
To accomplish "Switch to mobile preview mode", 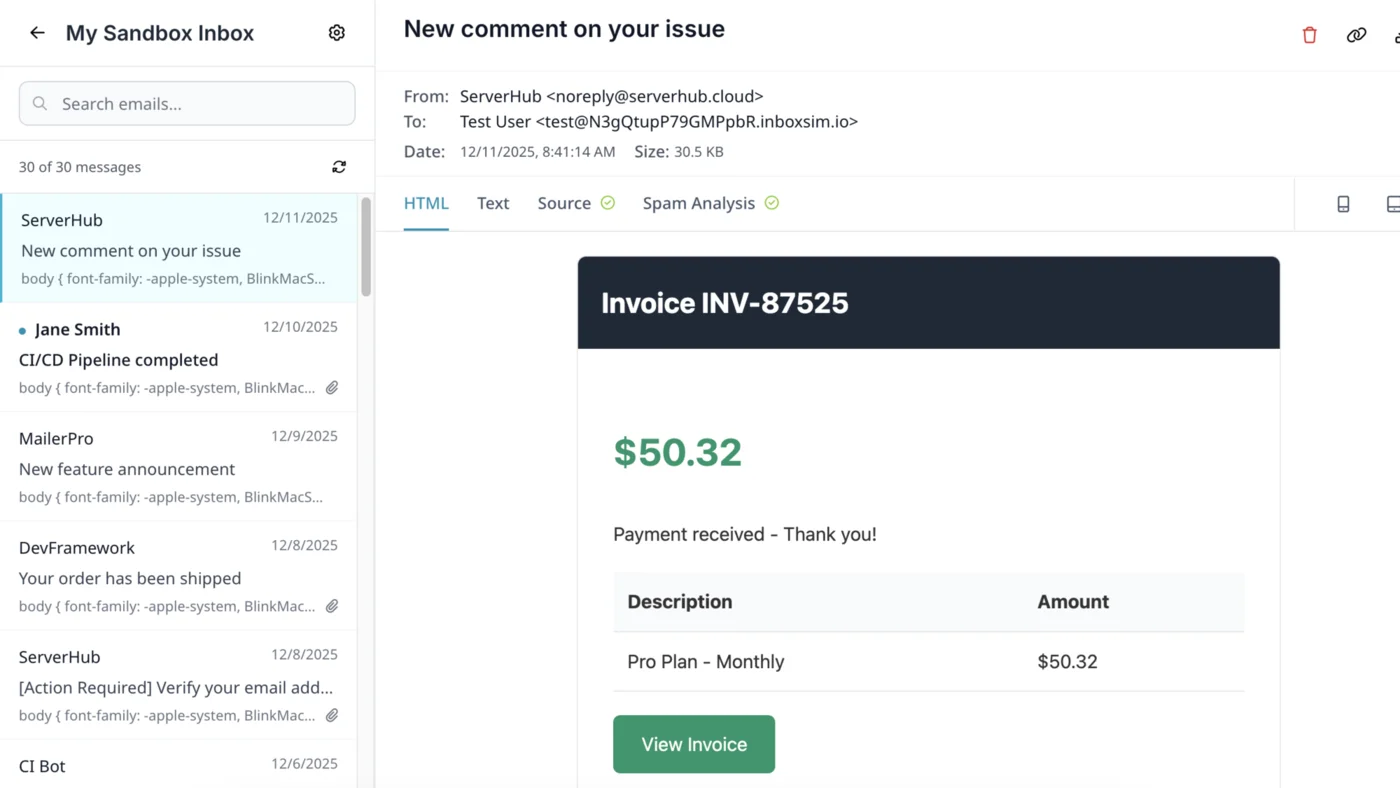I will (x=1343, y=203).
